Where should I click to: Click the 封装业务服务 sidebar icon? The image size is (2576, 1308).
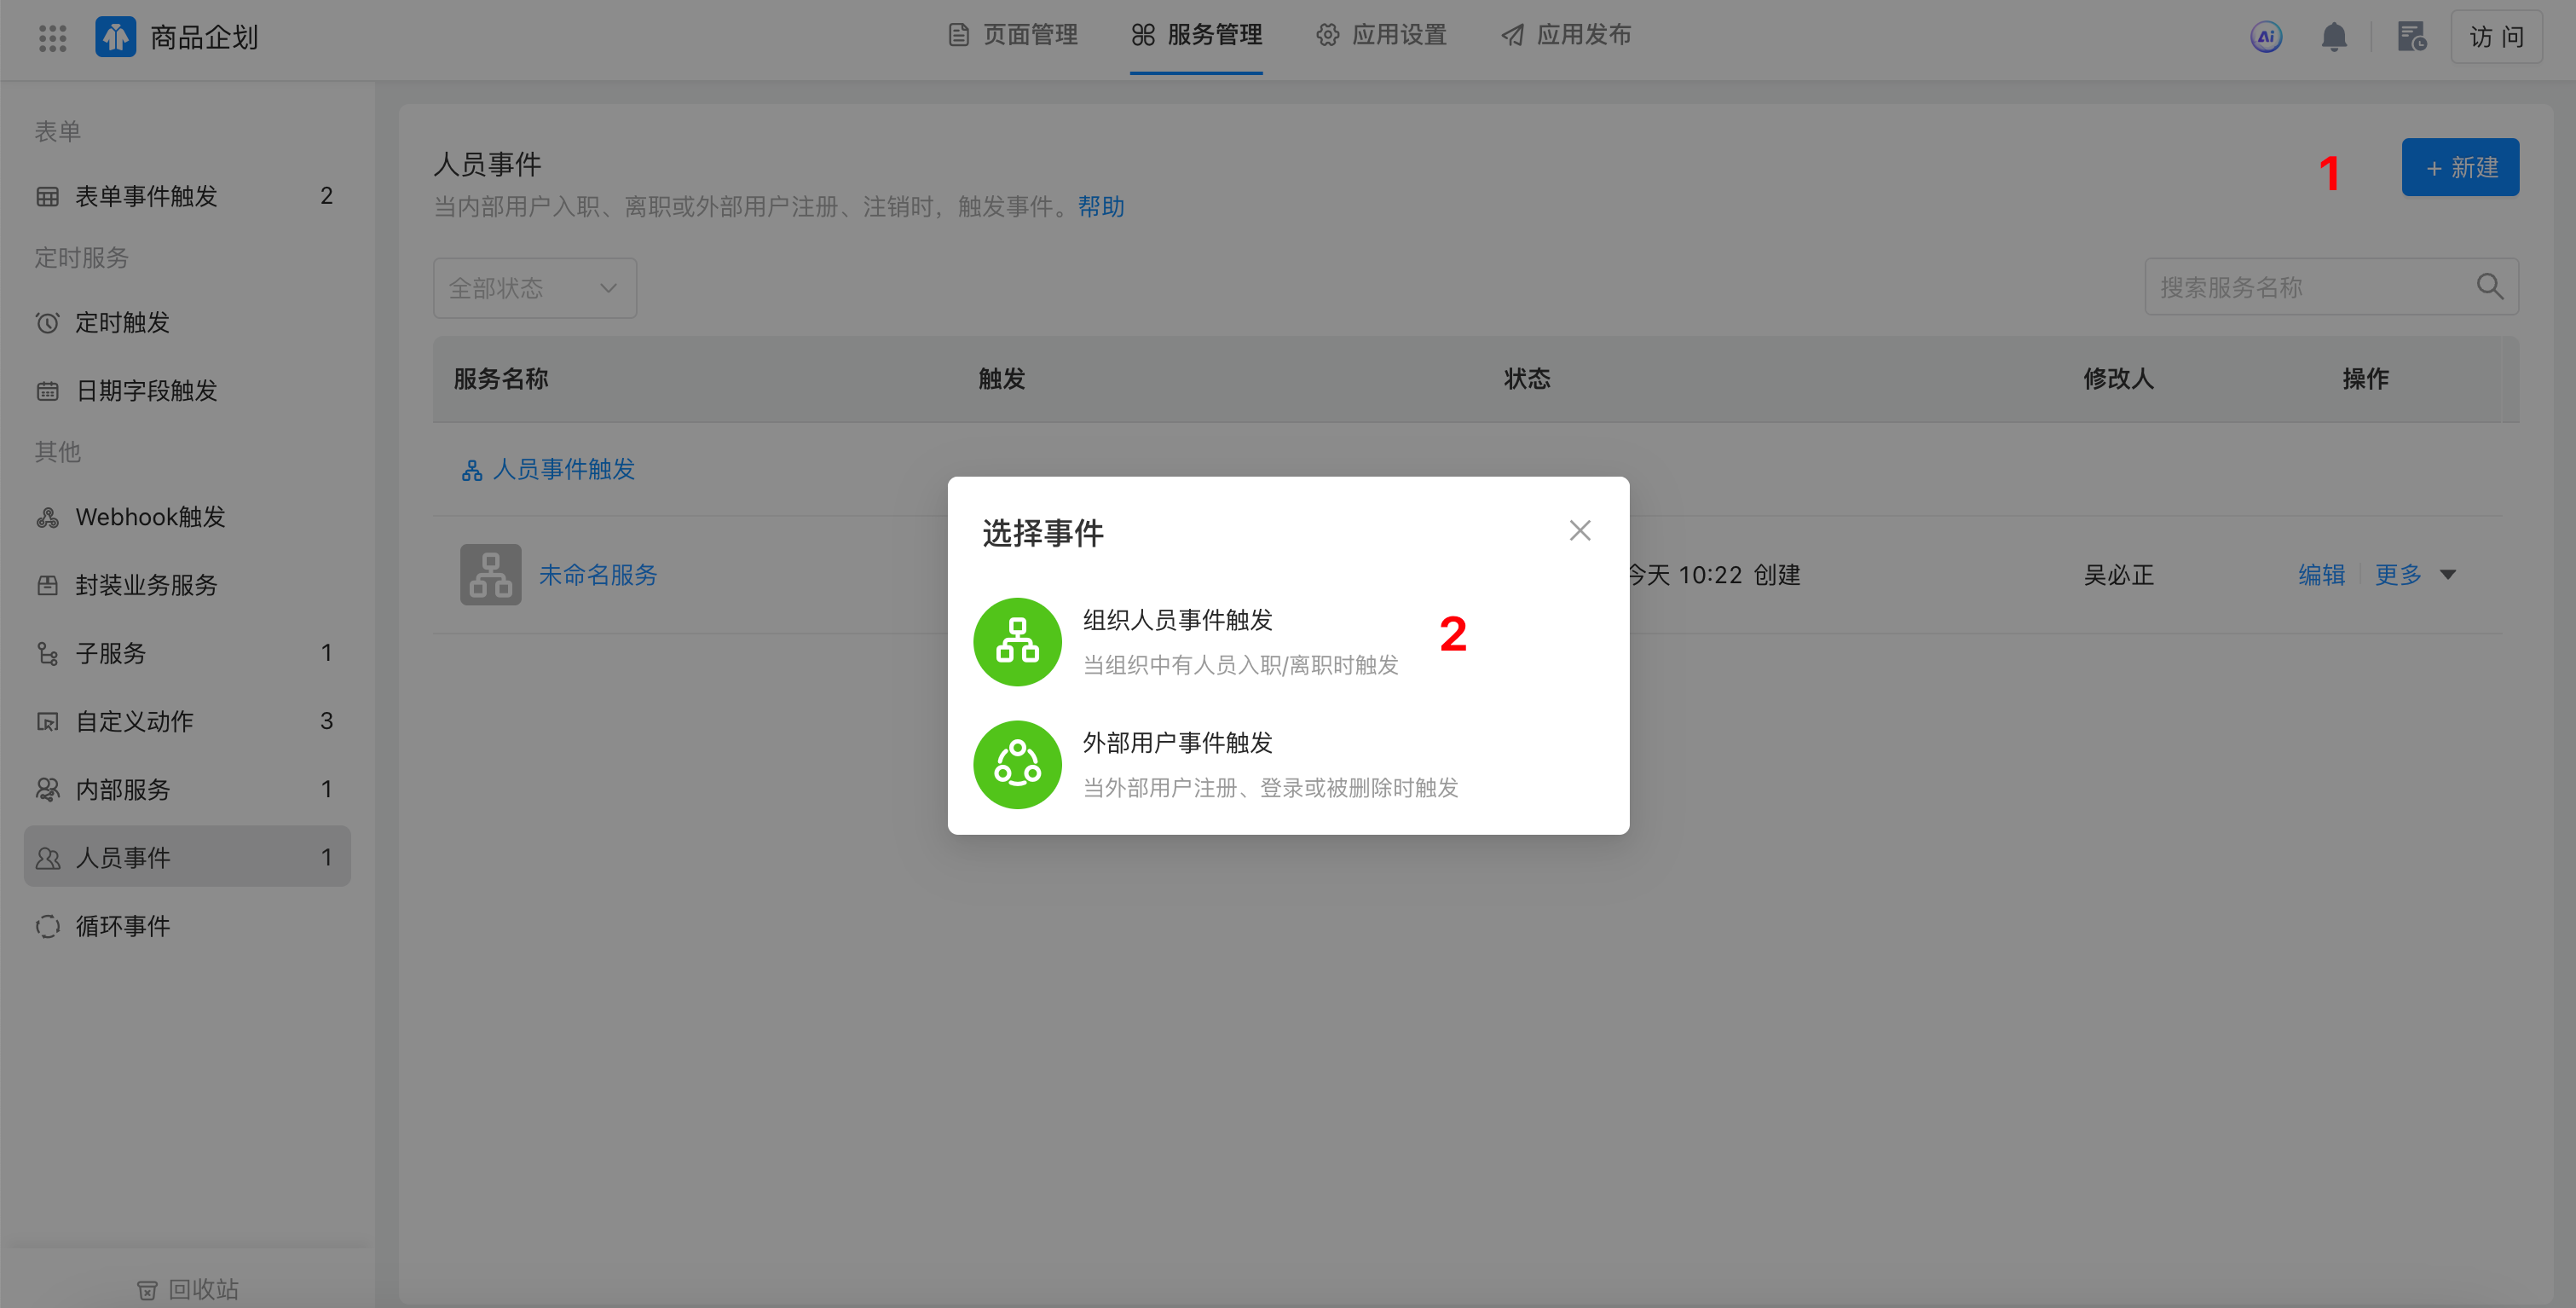coord(48,584)
